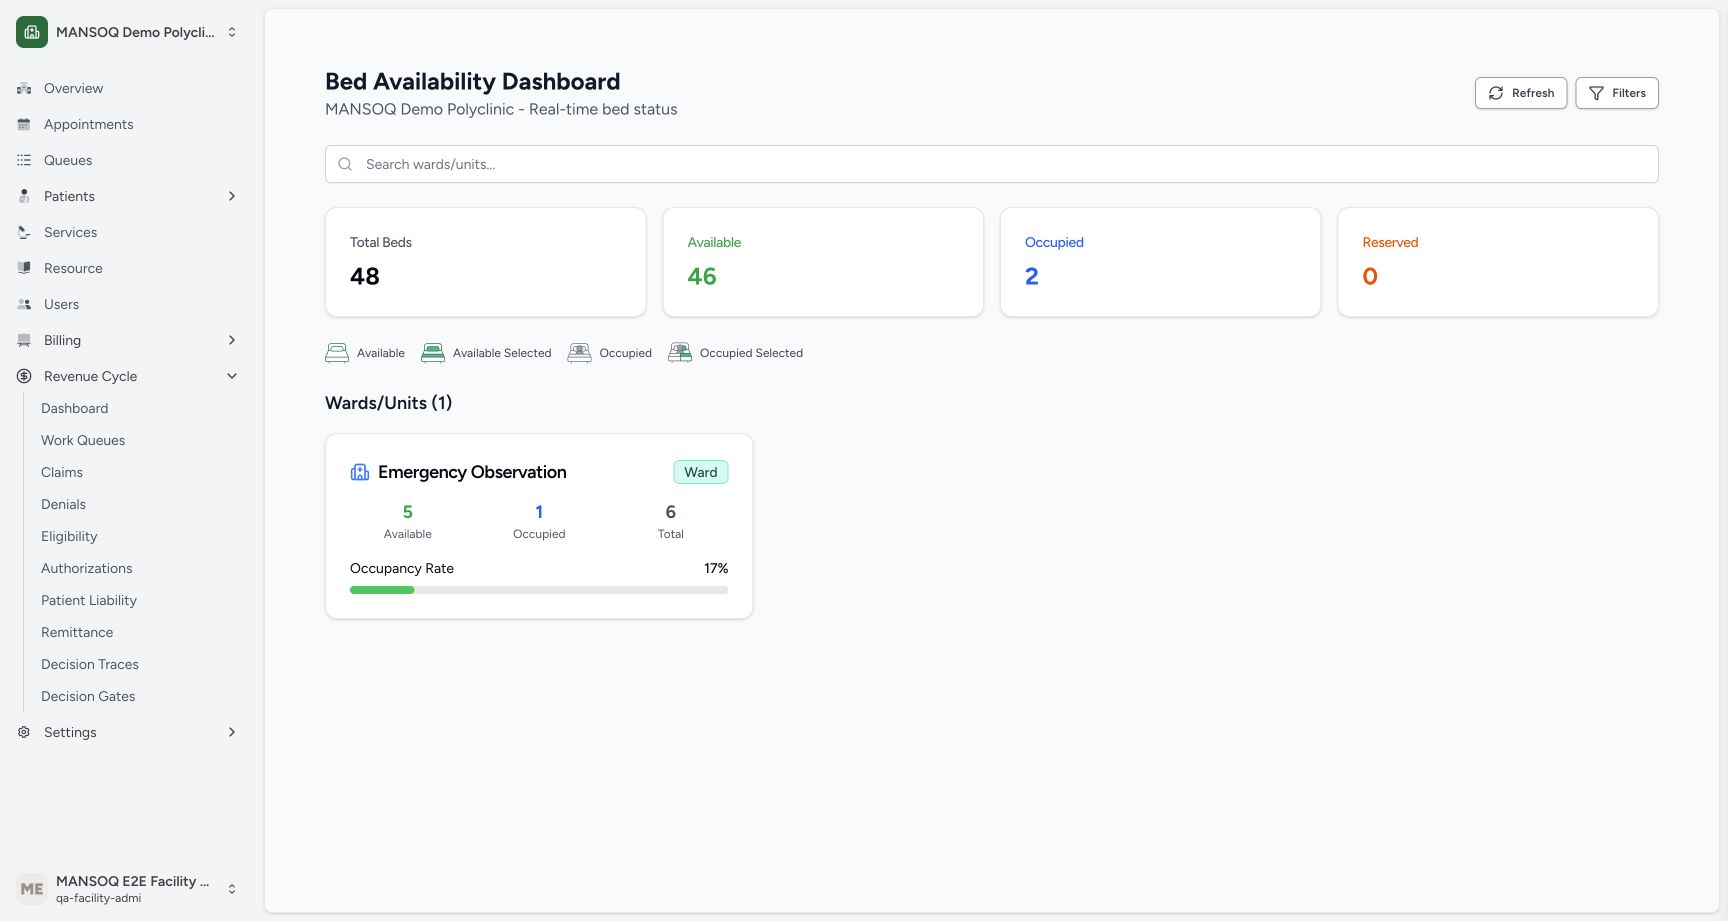Click the Appointments calendar icon
Image resolution: width=1728 pixels, height=921 pixels.
click(x=24, y=125)
